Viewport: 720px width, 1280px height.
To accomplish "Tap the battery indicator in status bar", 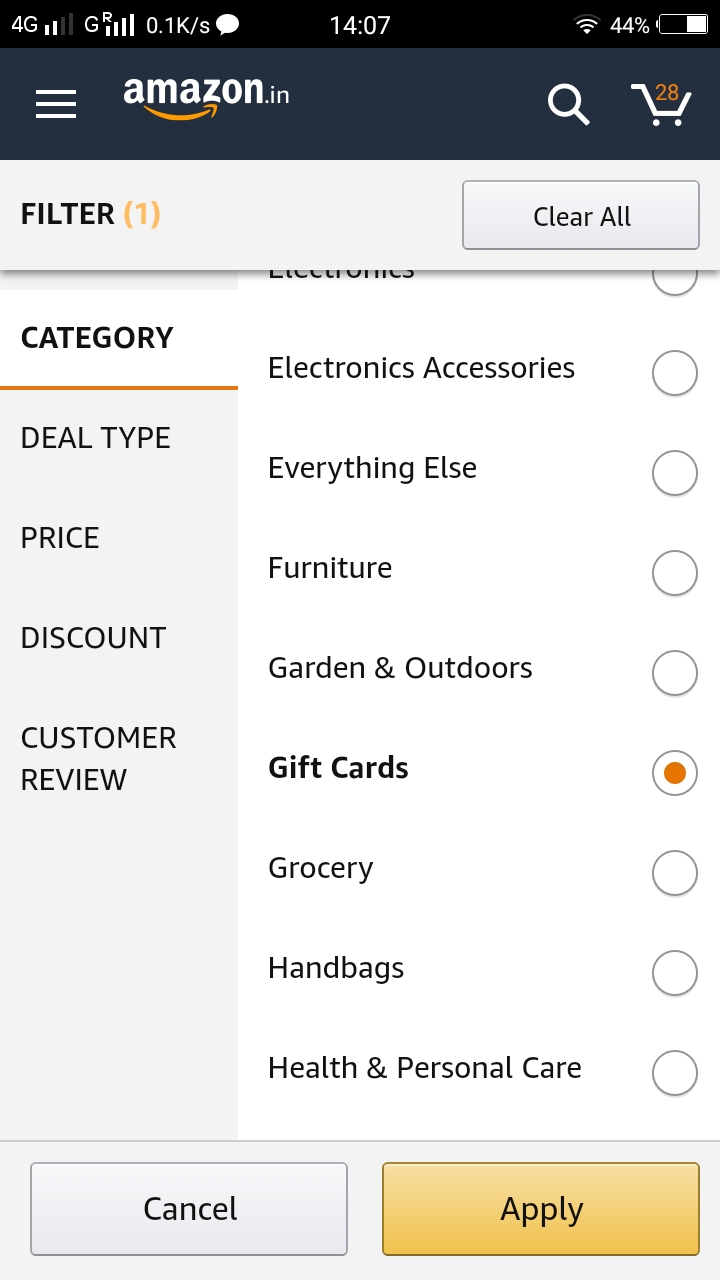I will 683,25.
